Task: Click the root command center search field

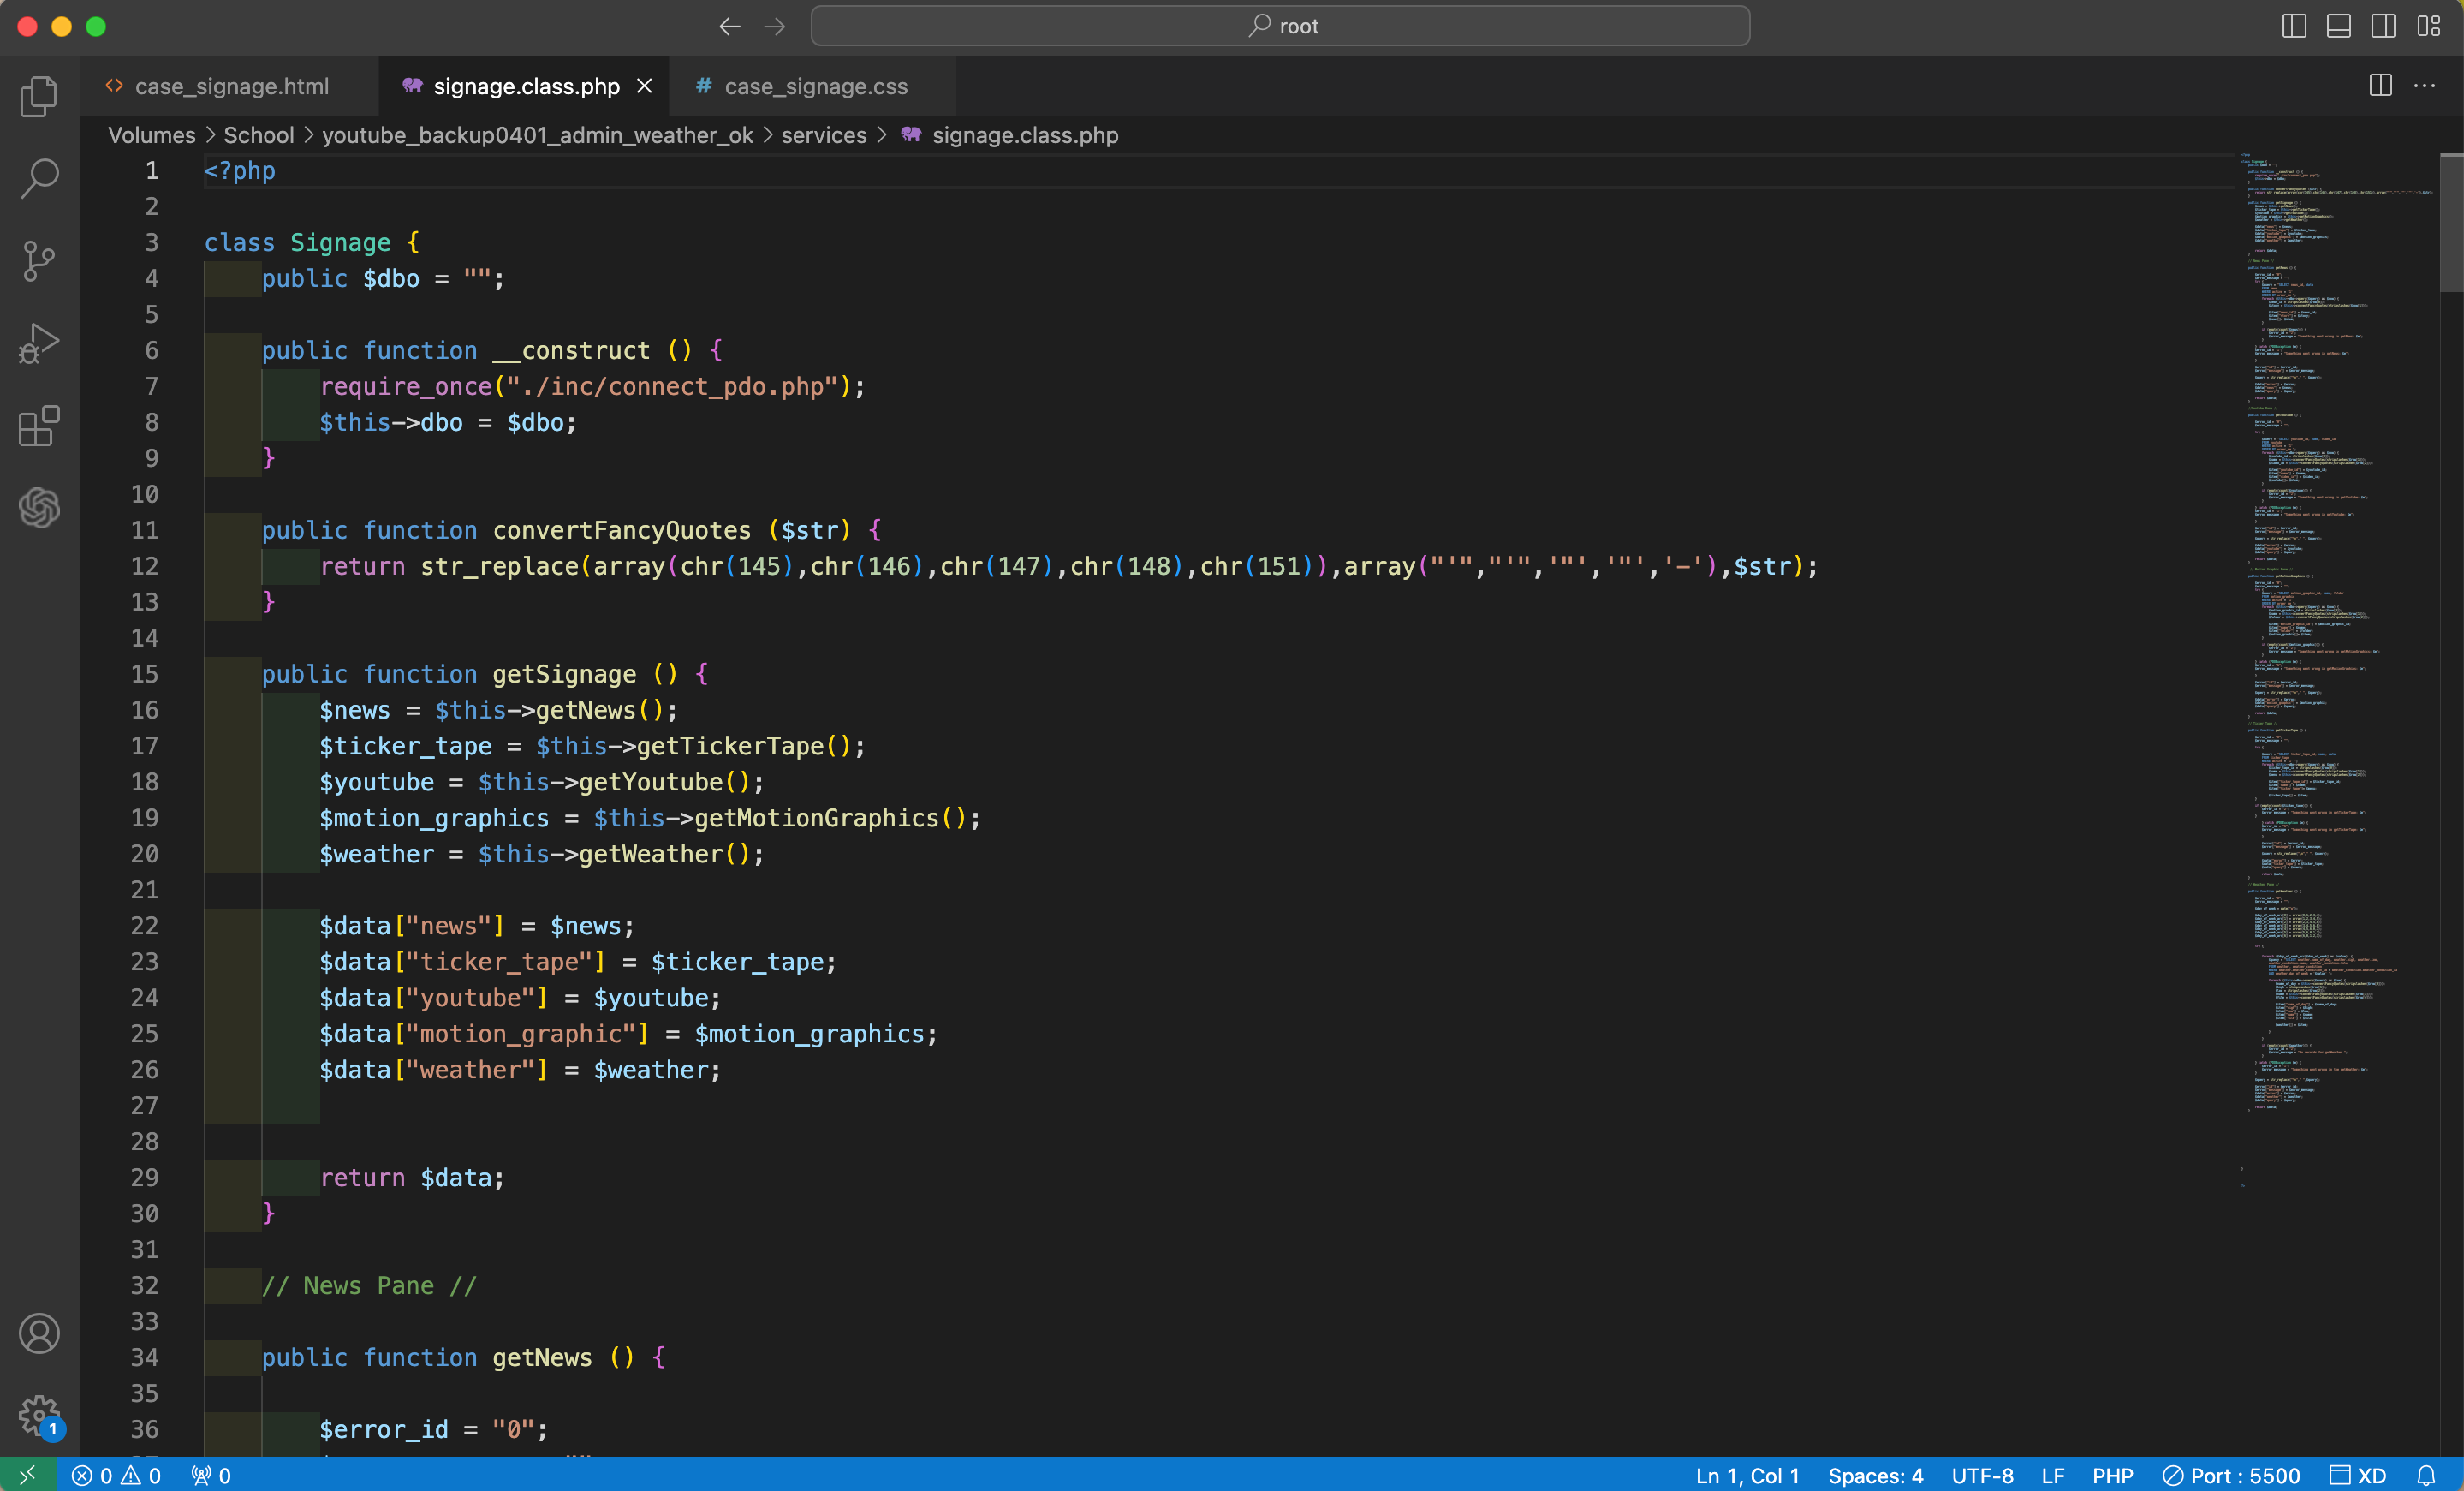Action: [x=1280, y=26]
